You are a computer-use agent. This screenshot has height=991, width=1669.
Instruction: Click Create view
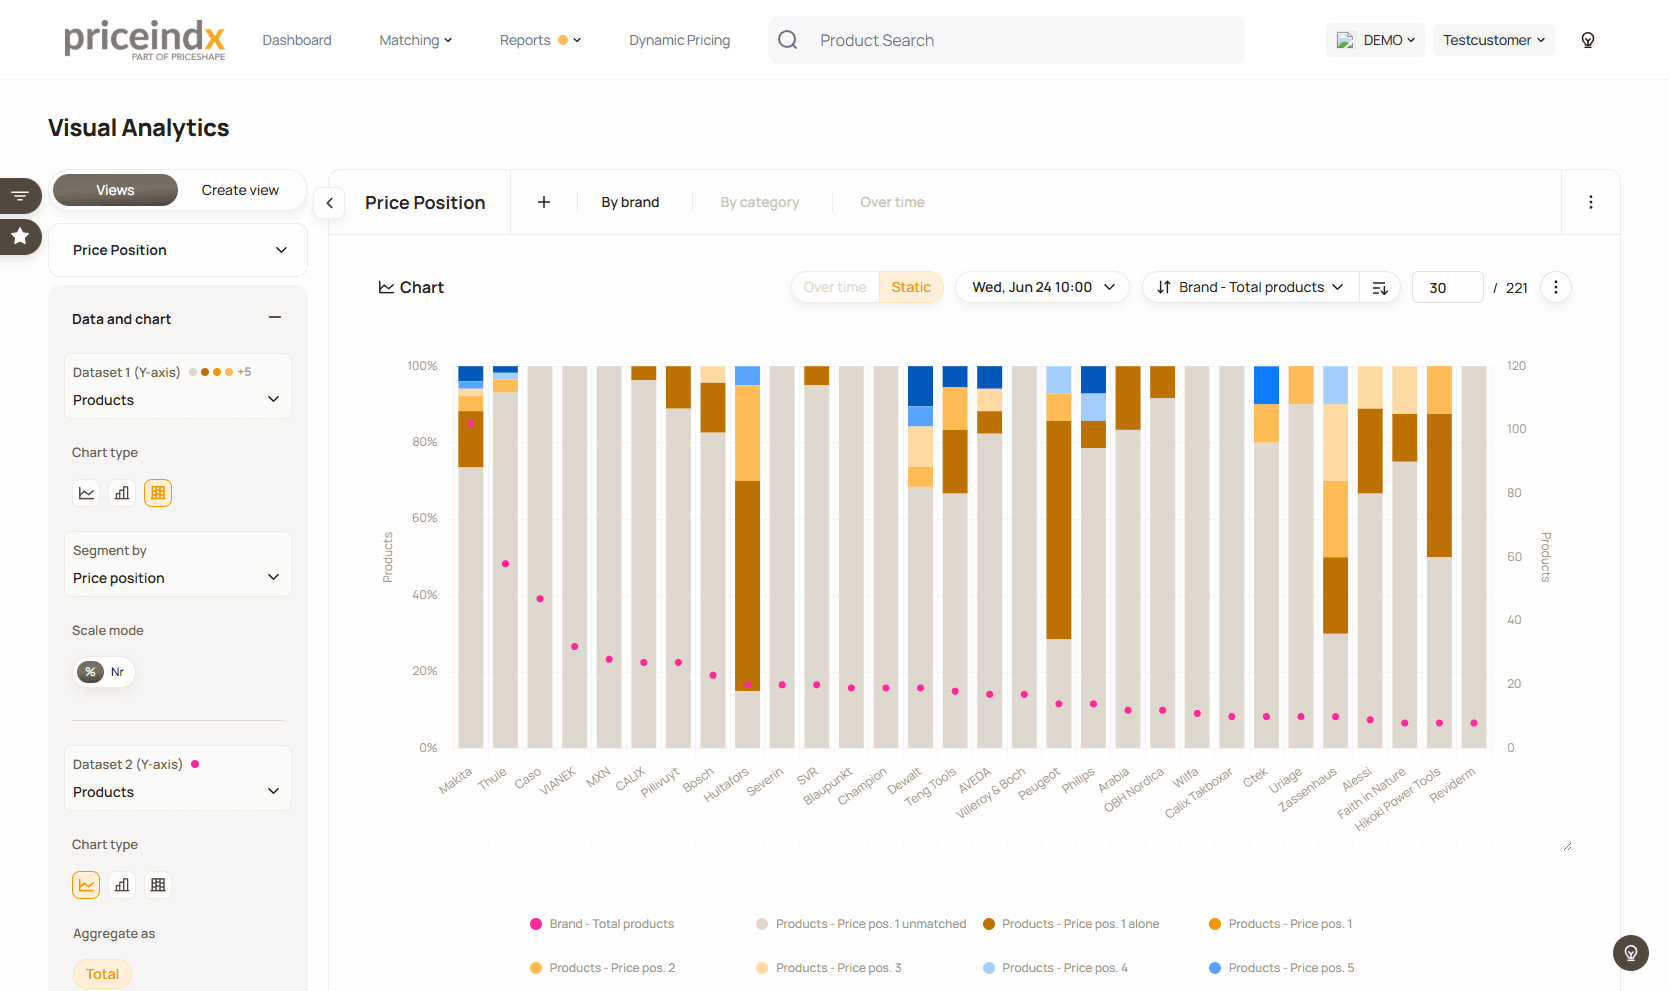click(x=240, y=190)
